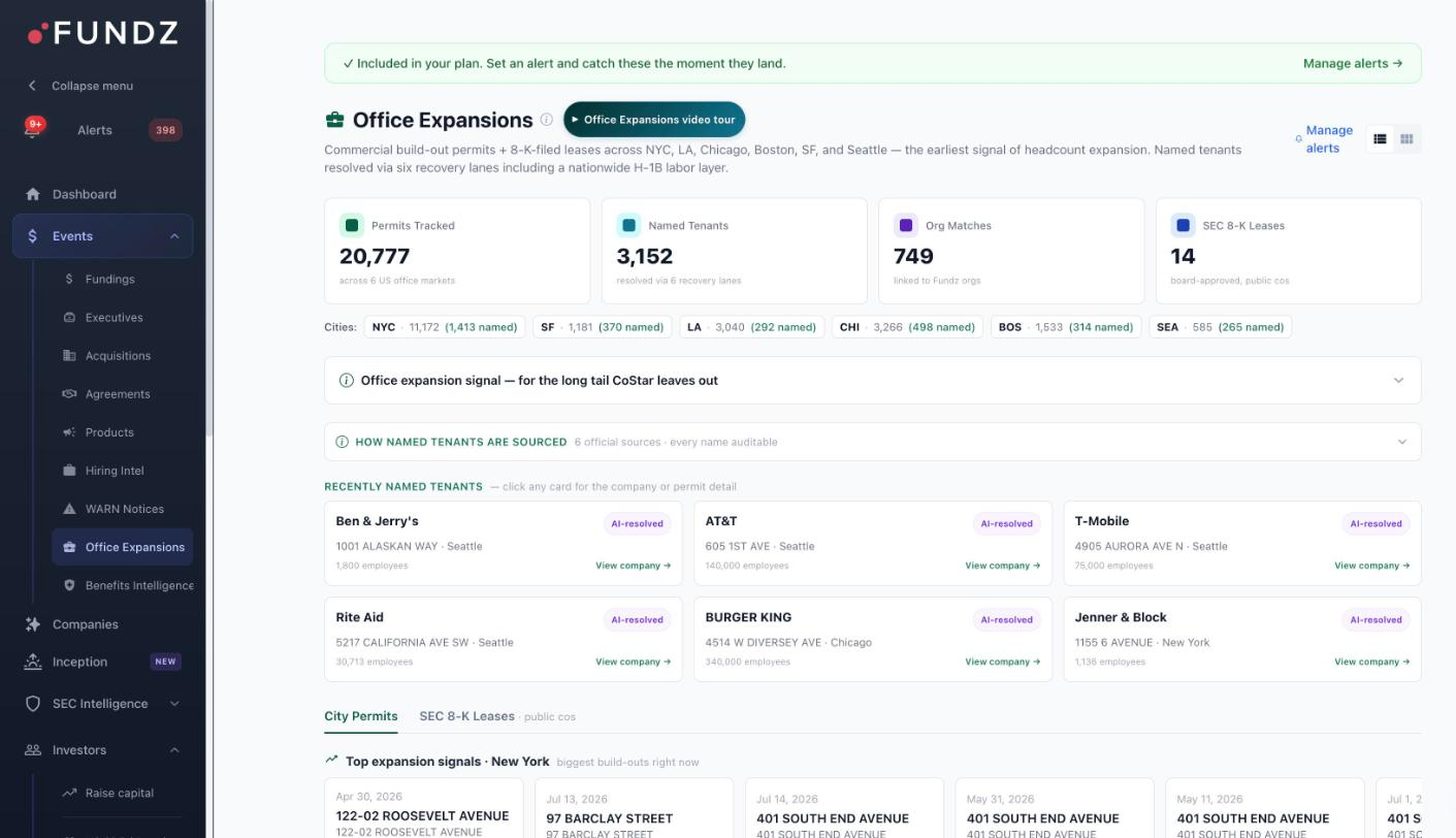Go to Office Expansions in sidebar

[123, 547]
